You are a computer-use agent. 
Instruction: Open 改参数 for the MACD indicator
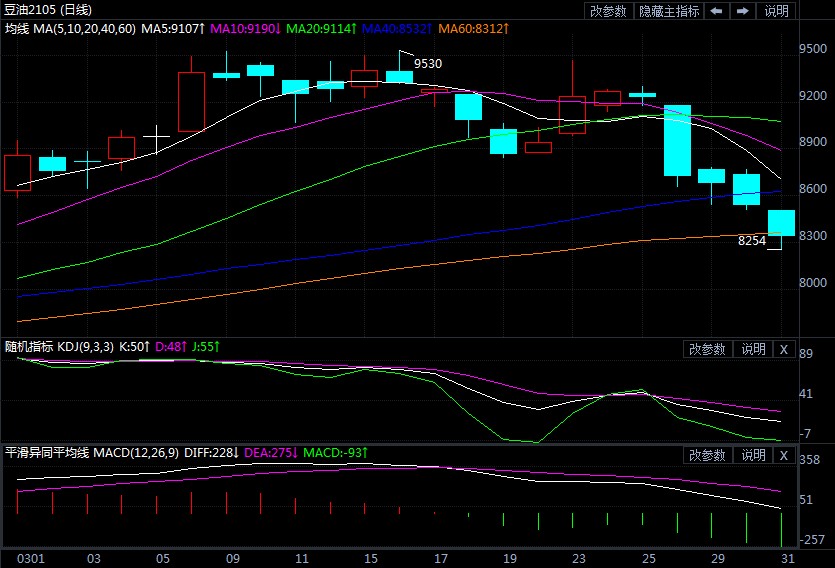tap(707, 455)
